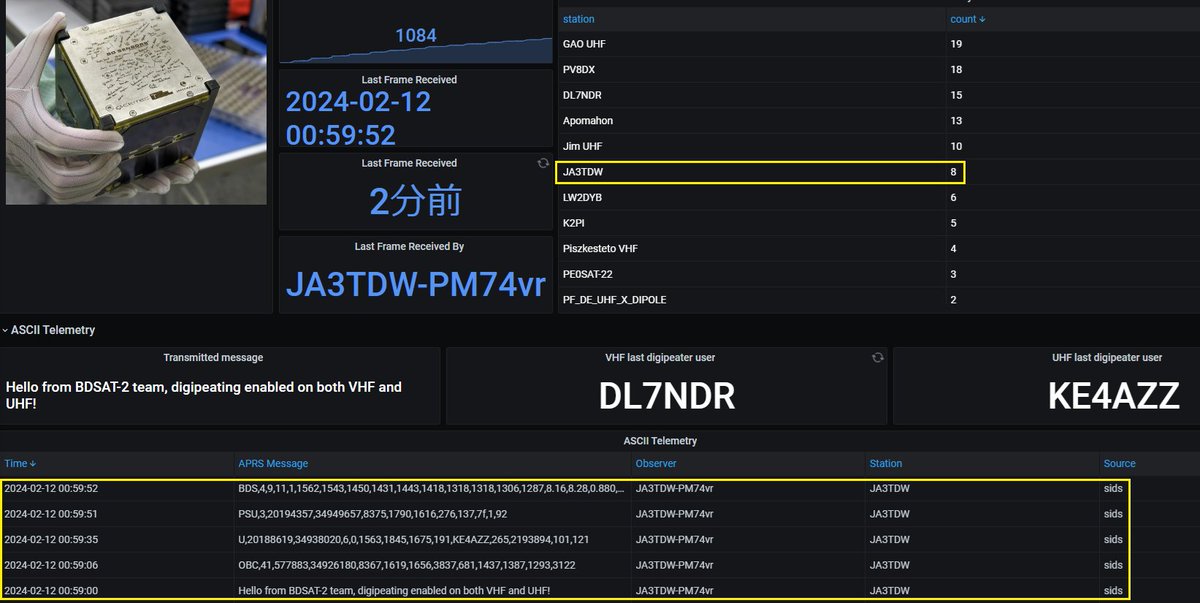Collapse the ASCII Telemetry dashboard row

50,330
